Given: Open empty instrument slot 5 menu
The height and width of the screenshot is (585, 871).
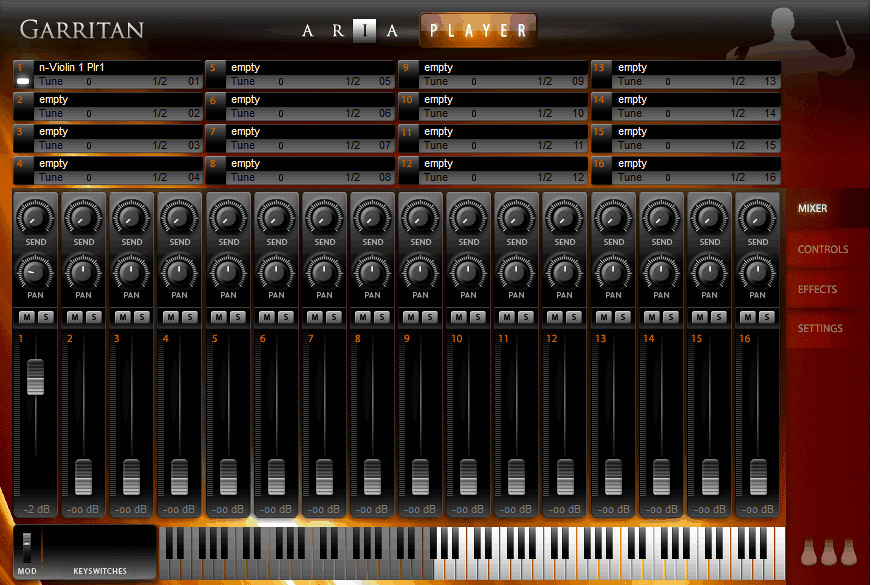Looking at the screenshot, I should click(x=310, y=67).
